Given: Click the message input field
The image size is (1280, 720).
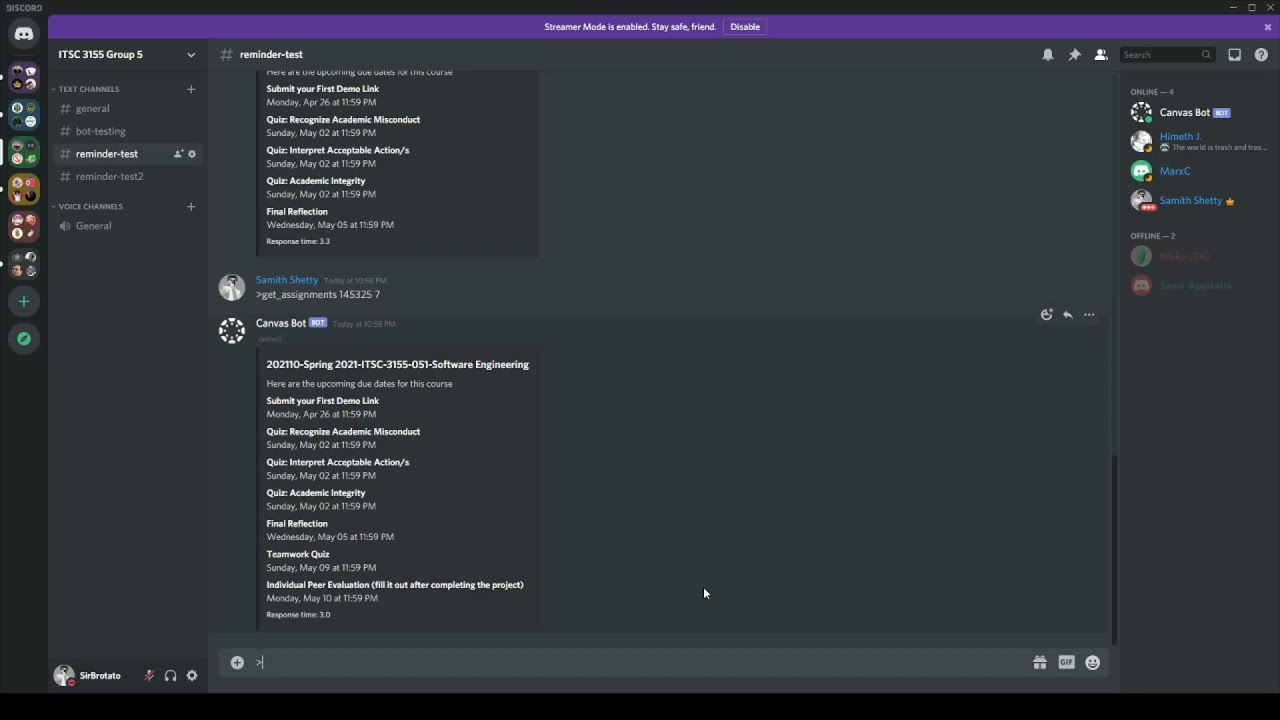Looking at the screenshot, I should coord(640,662).
